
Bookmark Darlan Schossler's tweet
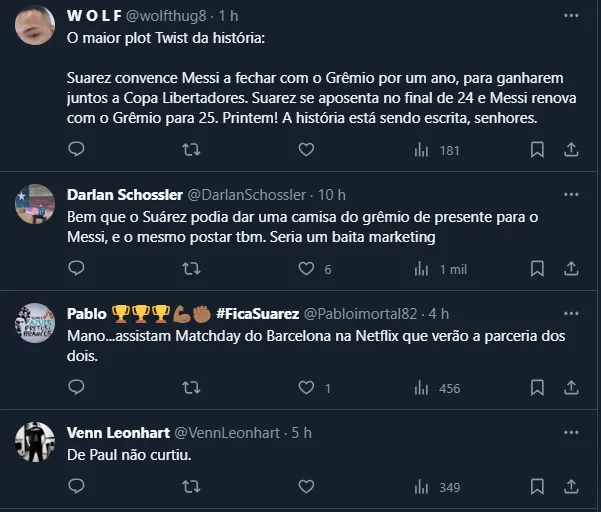click(x=537, y=269)
